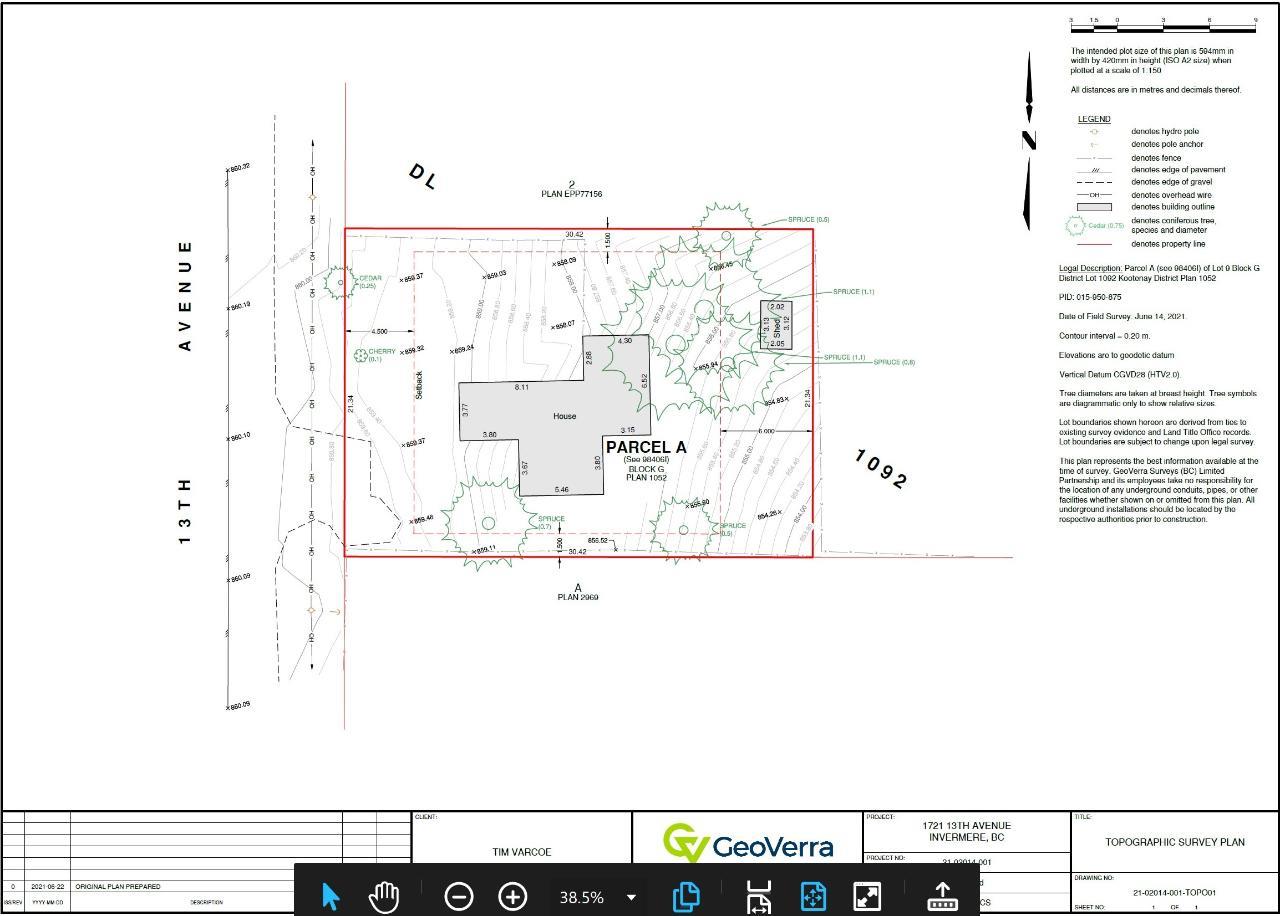Click the TIM VARCOE client name

point(521,852)
